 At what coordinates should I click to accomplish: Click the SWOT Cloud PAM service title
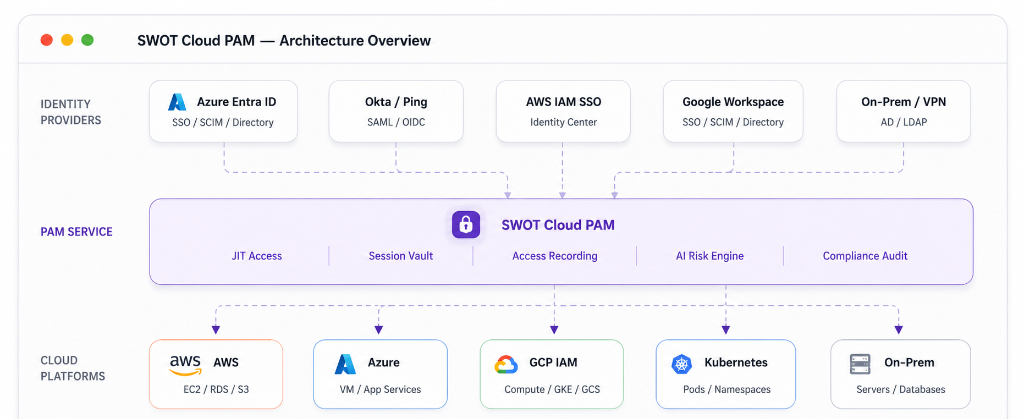click(x=558, y=225)
